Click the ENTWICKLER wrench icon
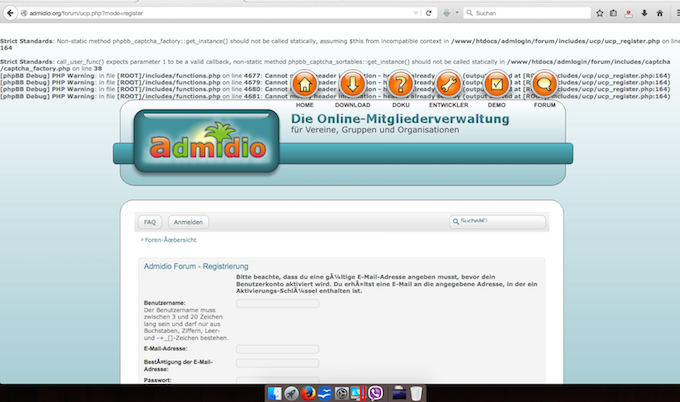Viewport: 680px width, 402px height. tap(449, 84)
